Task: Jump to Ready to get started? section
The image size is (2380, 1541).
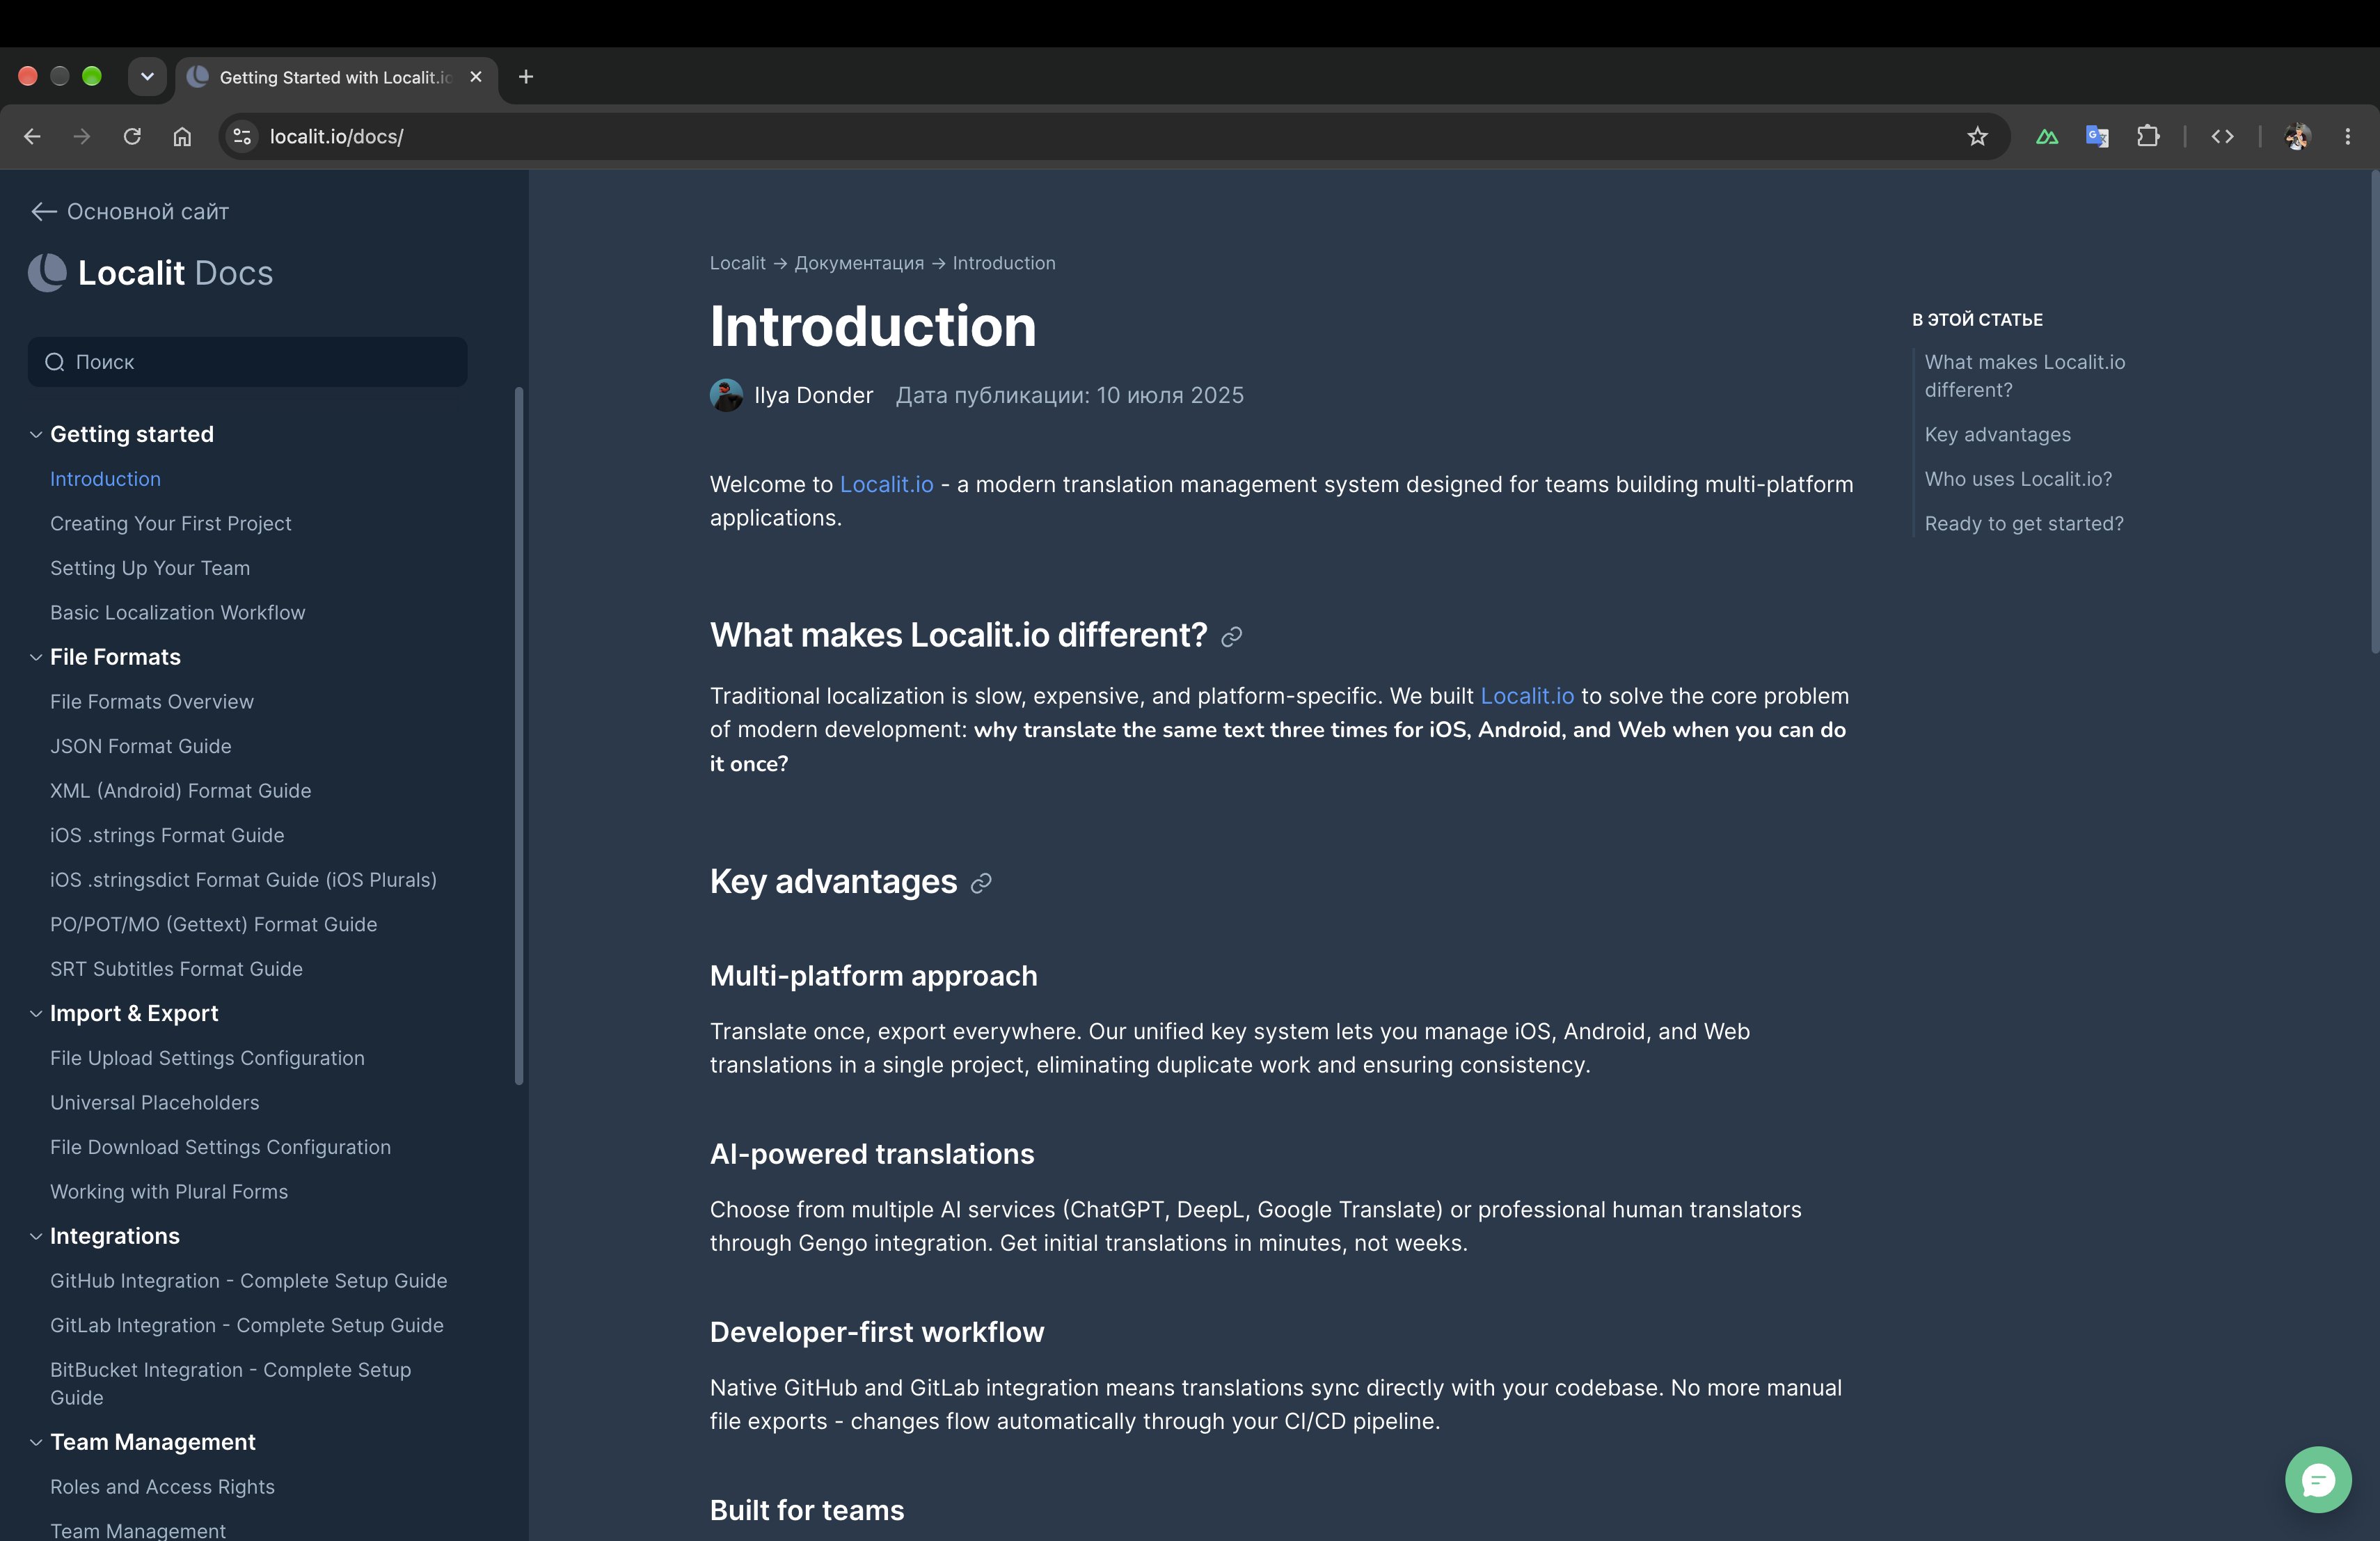Action: tap(2024, 524)
